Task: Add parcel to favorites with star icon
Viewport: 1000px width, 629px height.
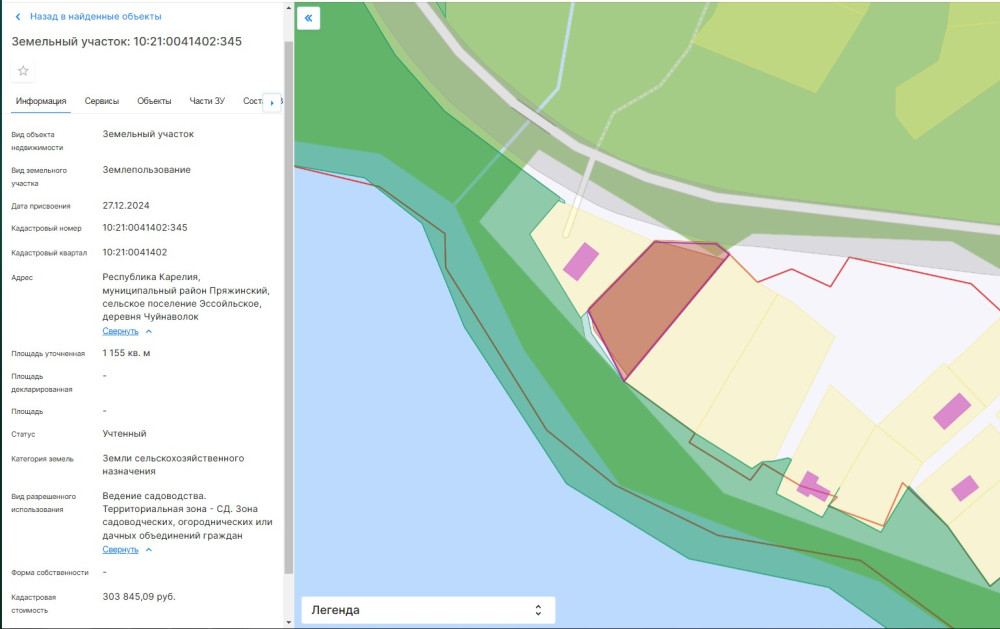Action: point(23,71)
